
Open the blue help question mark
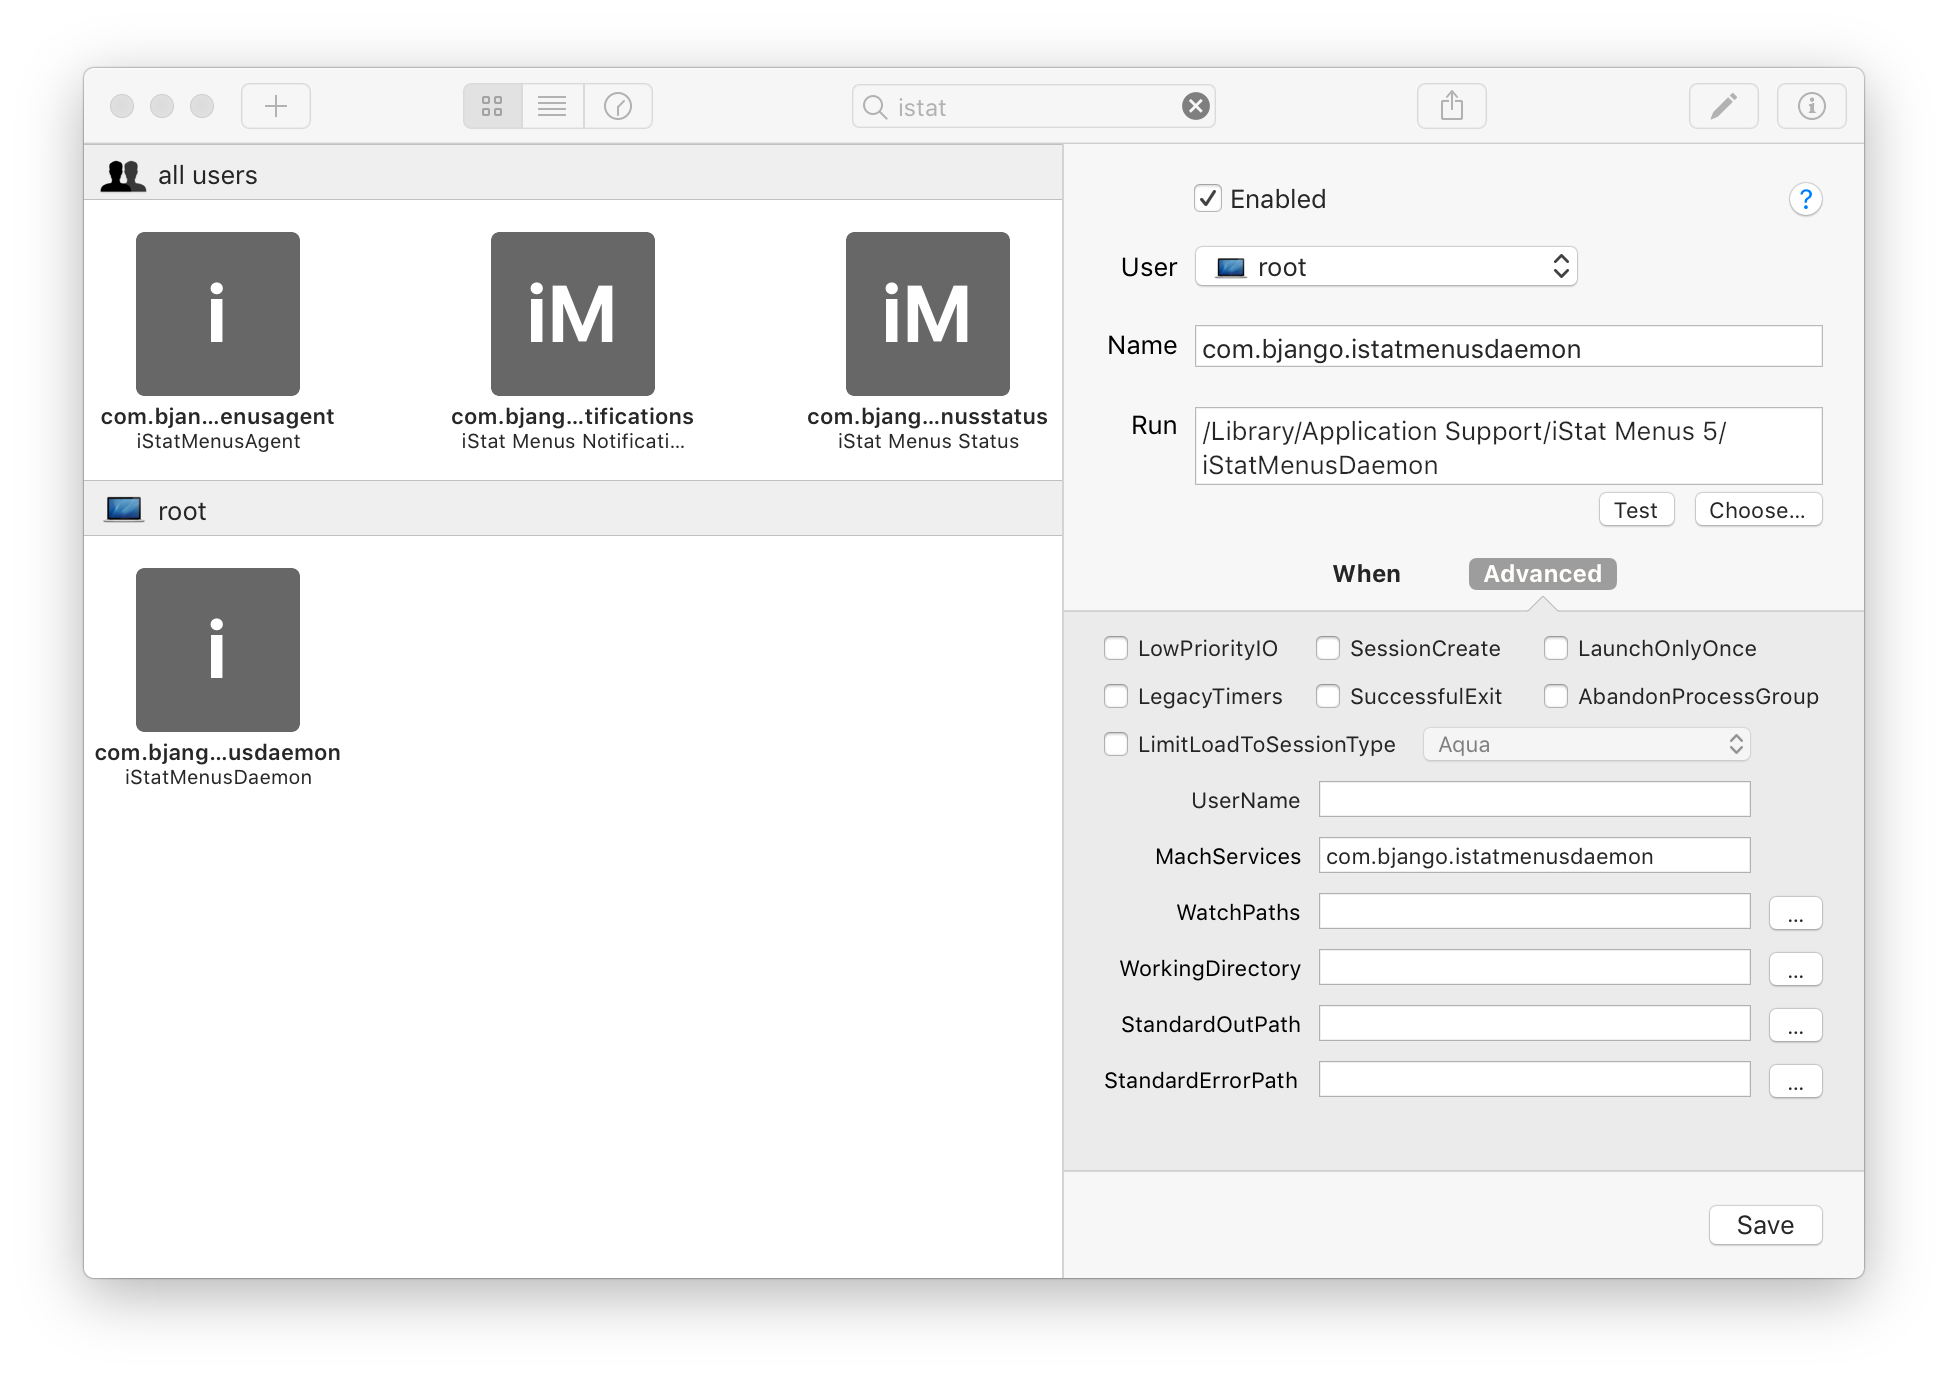point(1805,200)
